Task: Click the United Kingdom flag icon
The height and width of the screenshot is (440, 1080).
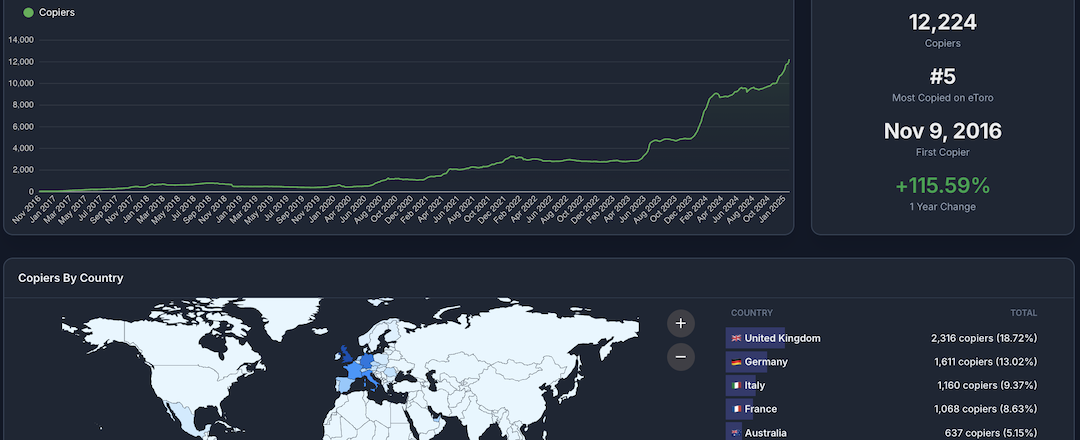Action: pyautogui.click(x=736, y=338)
